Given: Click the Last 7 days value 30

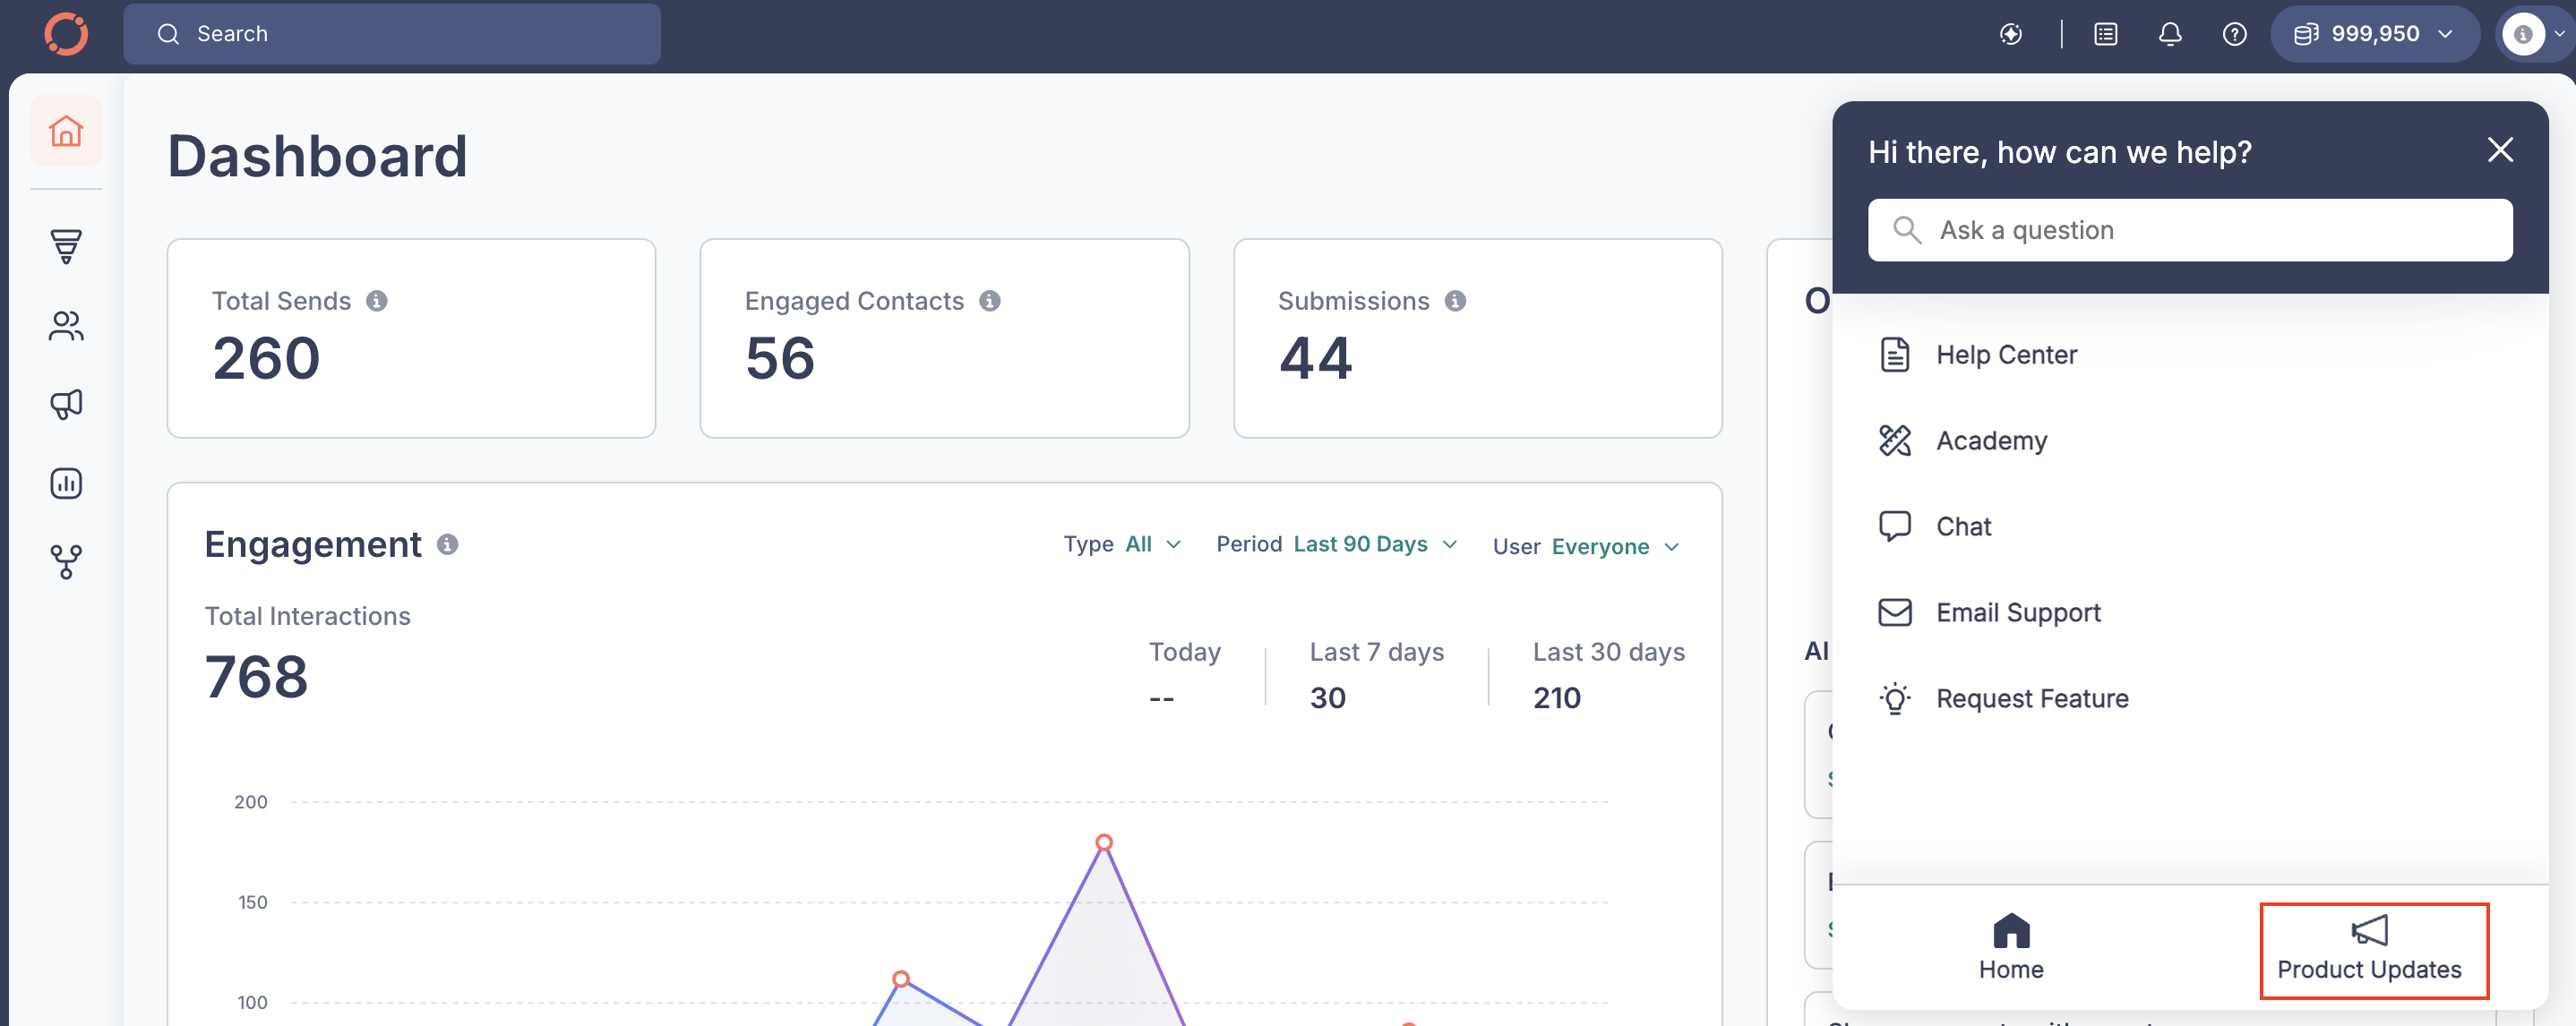Looking at the screenshot, I should coord(1327,697).
